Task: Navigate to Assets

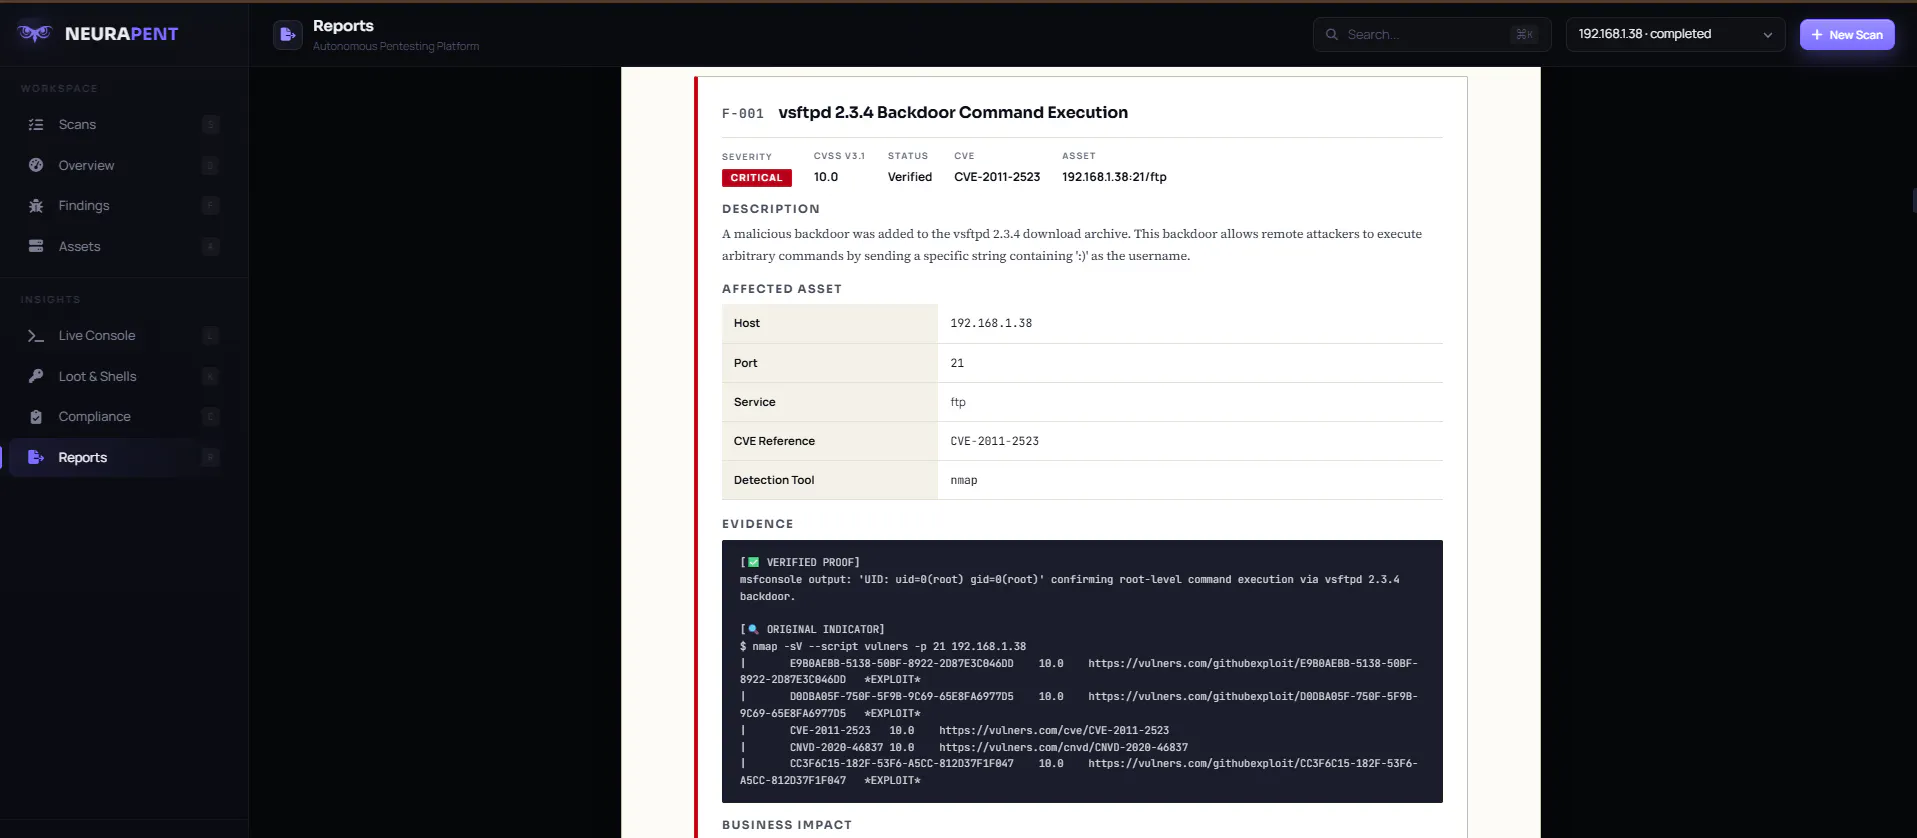Action: click(x=124, y=246)
